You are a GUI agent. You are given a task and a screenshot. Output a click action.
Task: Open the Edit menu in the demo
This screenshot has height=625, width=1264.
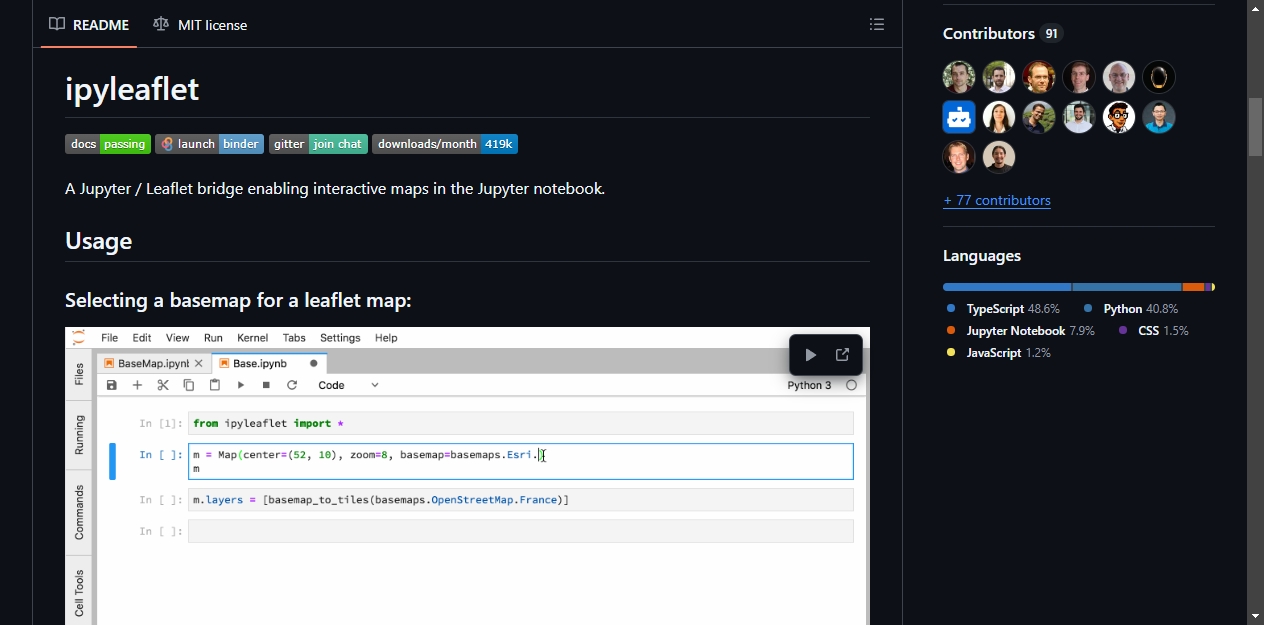(x=142, y=338)
